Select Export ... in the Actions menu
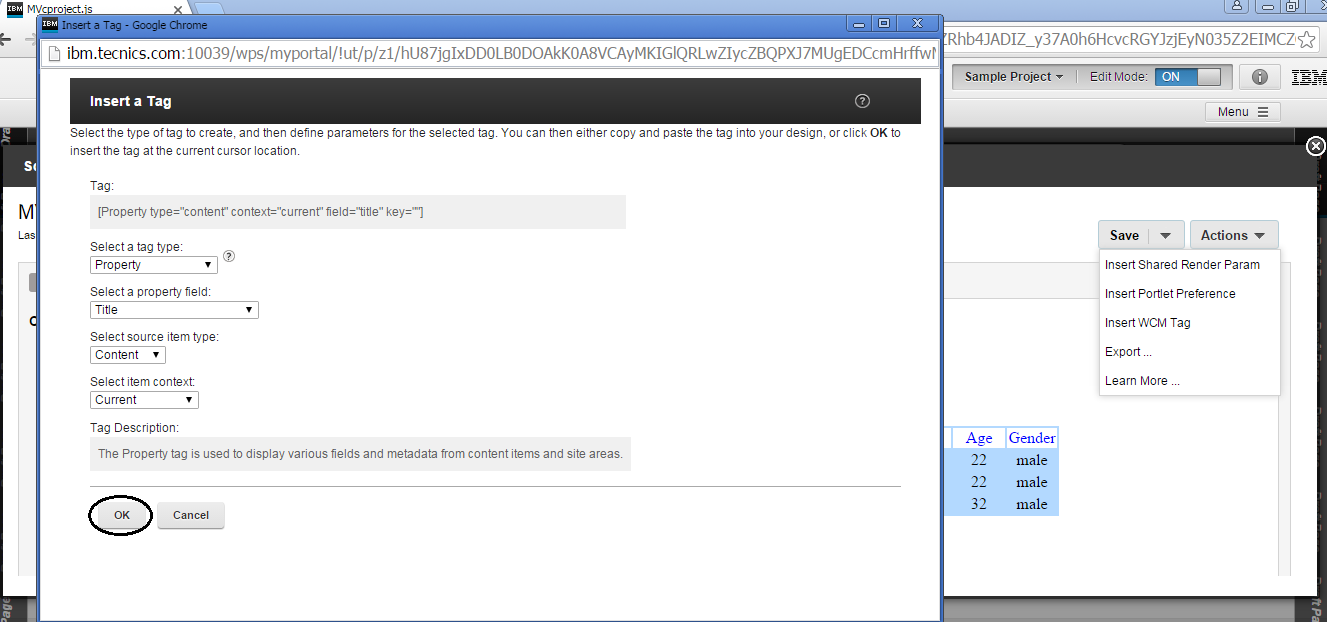The height and width of the screenshot is (622, 1327). (x=1128, y=352)
